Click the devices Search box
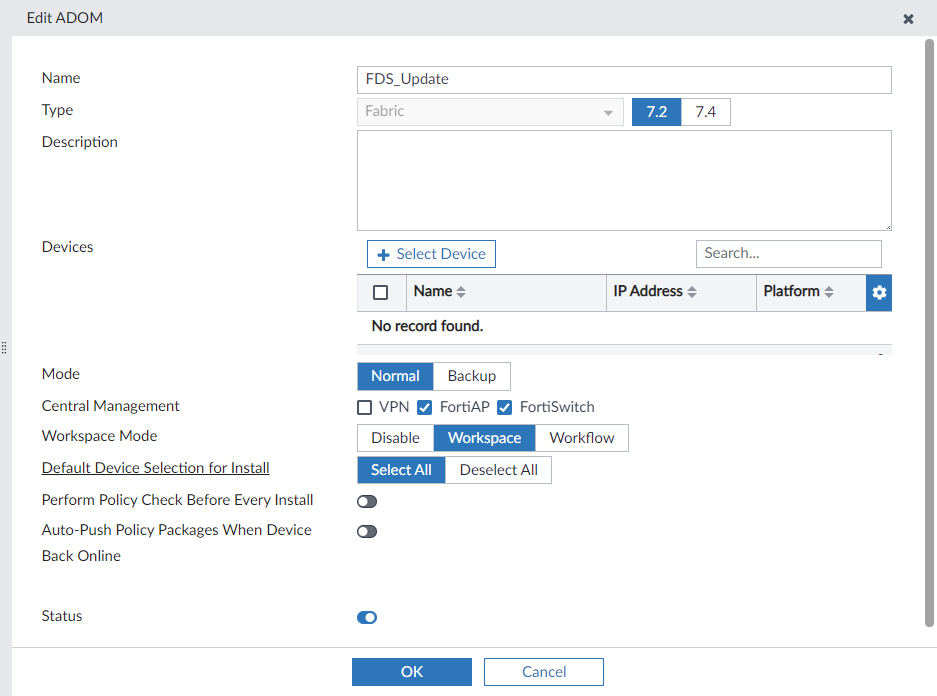This screenshot has height=696, width=937. click(x=788, y=253)
